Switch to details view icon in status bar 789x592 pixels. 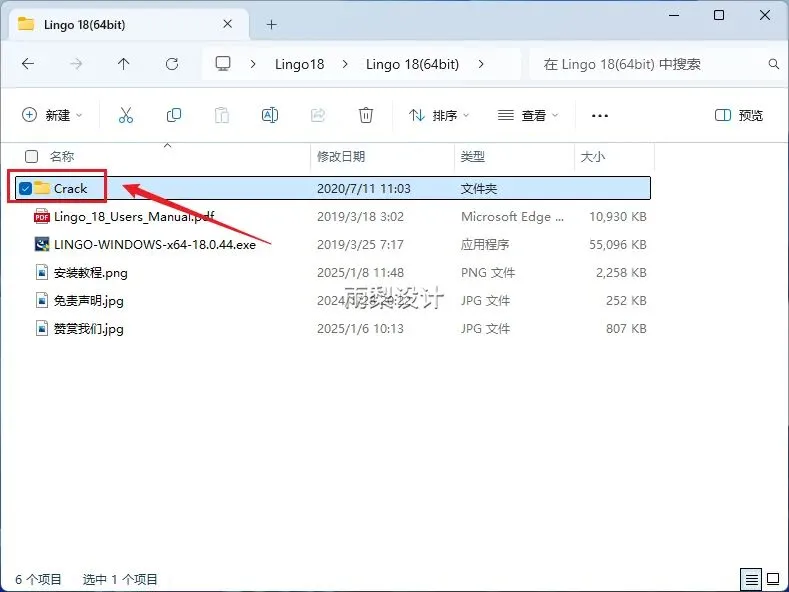tap(751, 579)
